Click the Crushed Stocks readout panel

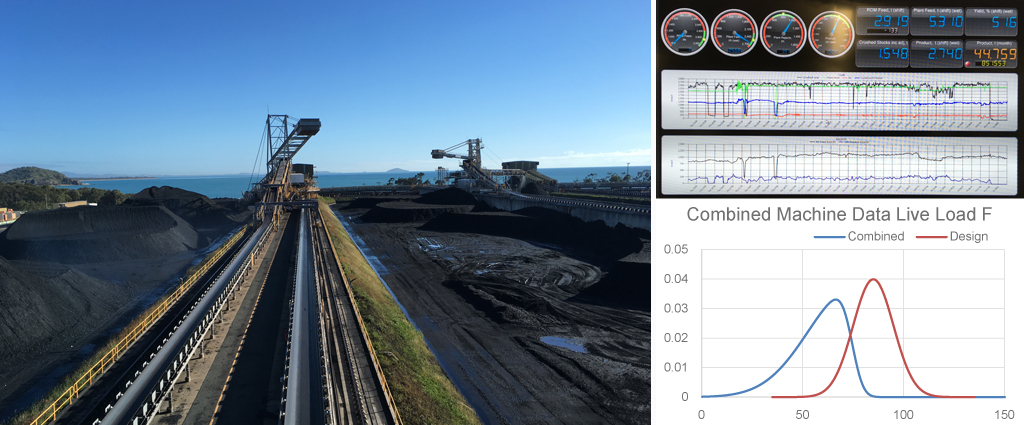point(883,53)
